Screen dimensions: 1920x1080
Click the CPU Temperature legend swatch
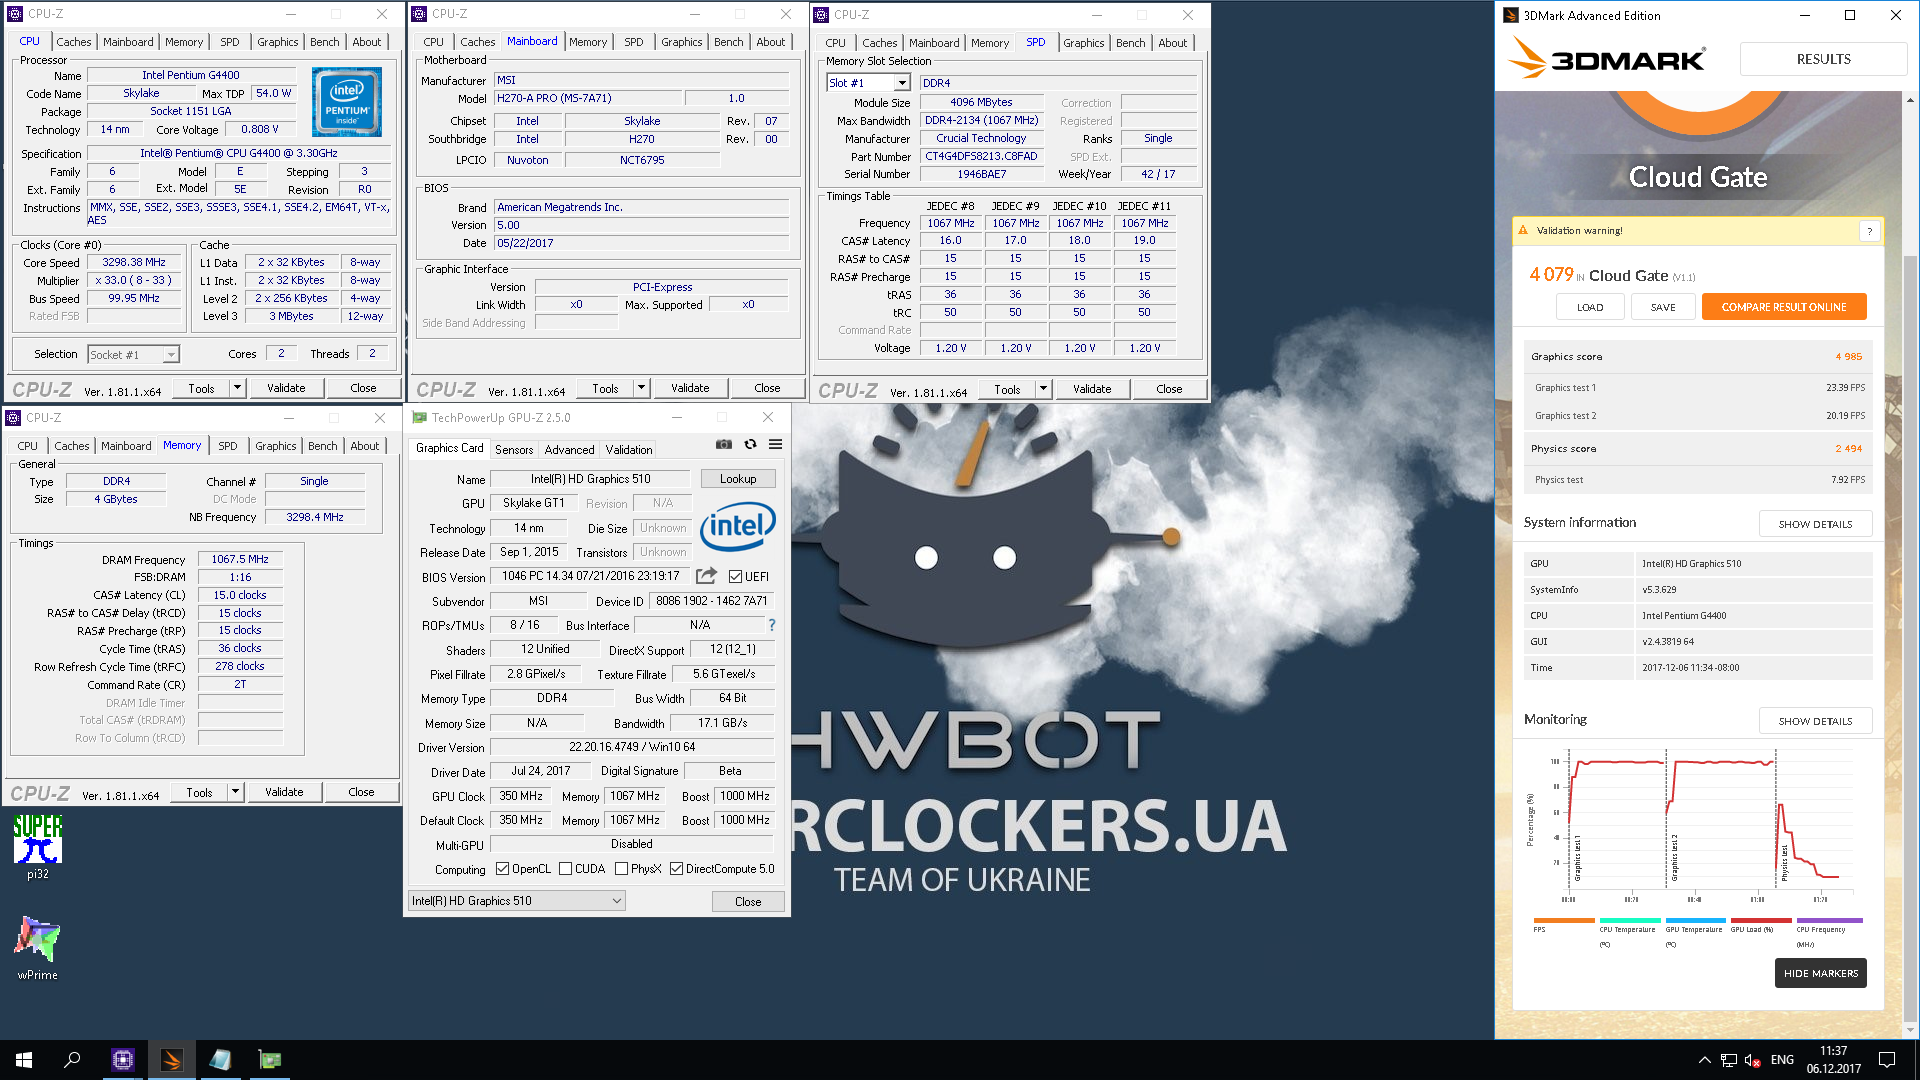(1630, 920)
